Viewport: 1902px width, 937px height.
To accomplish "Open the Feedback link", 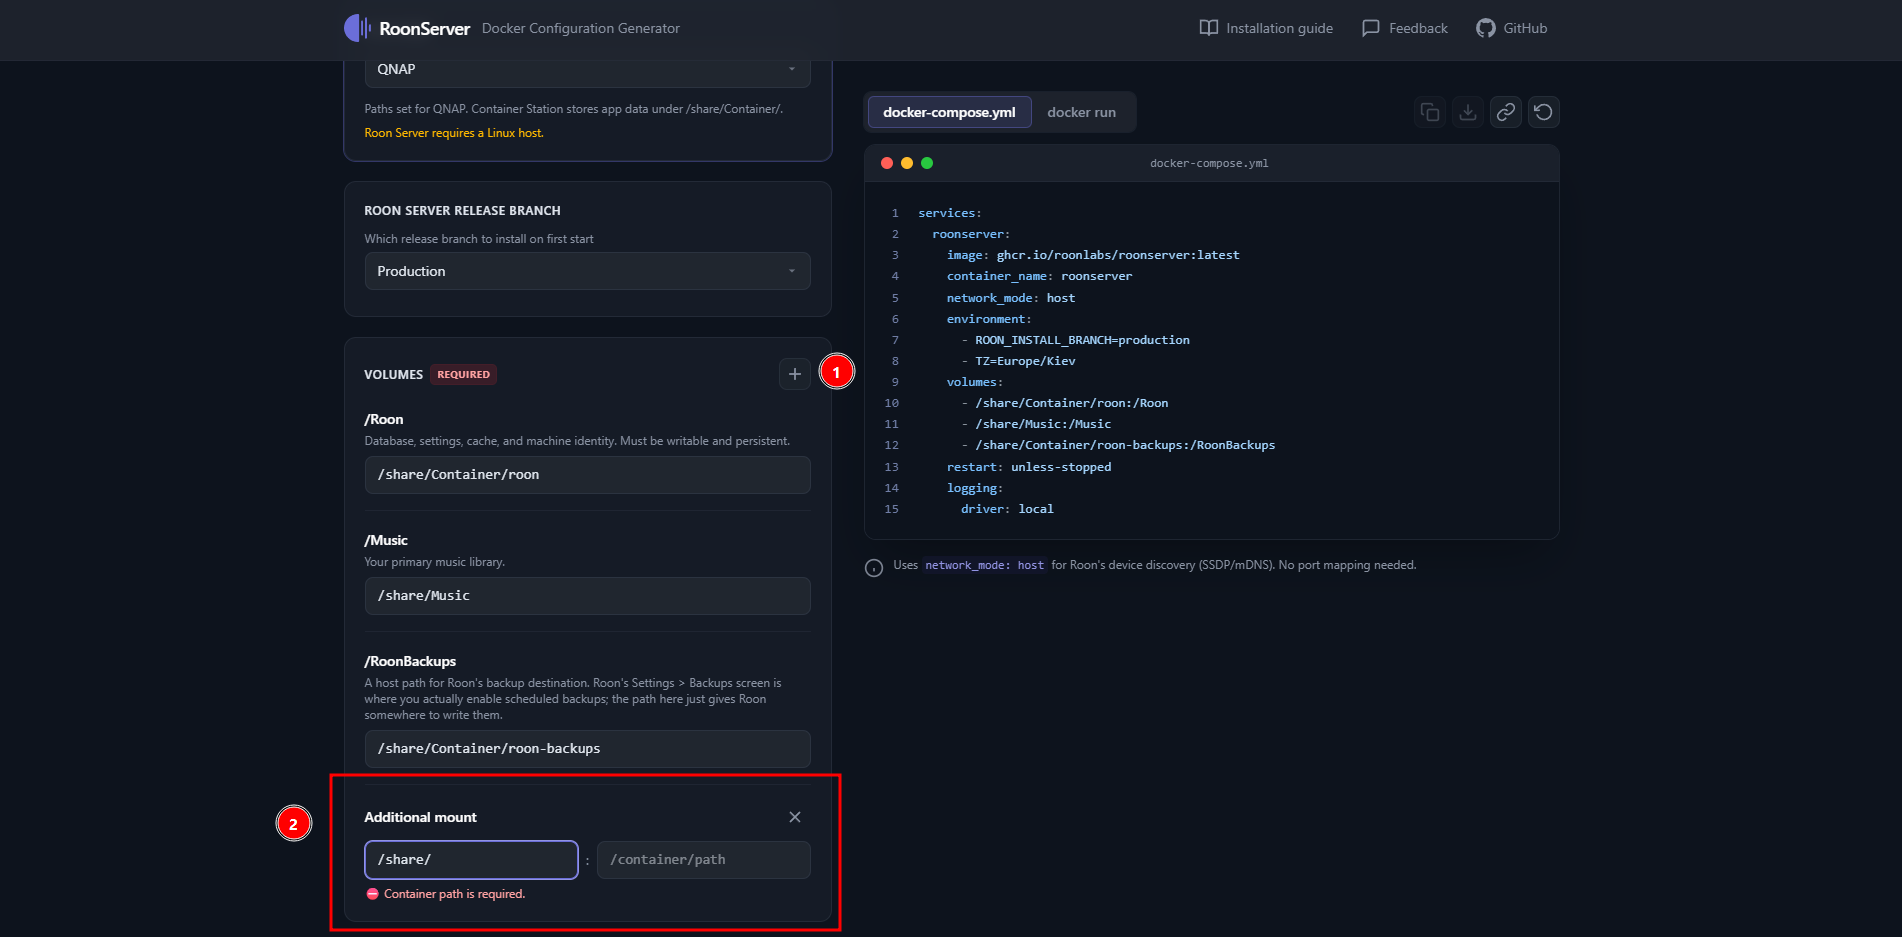I will click(1404, 28).
